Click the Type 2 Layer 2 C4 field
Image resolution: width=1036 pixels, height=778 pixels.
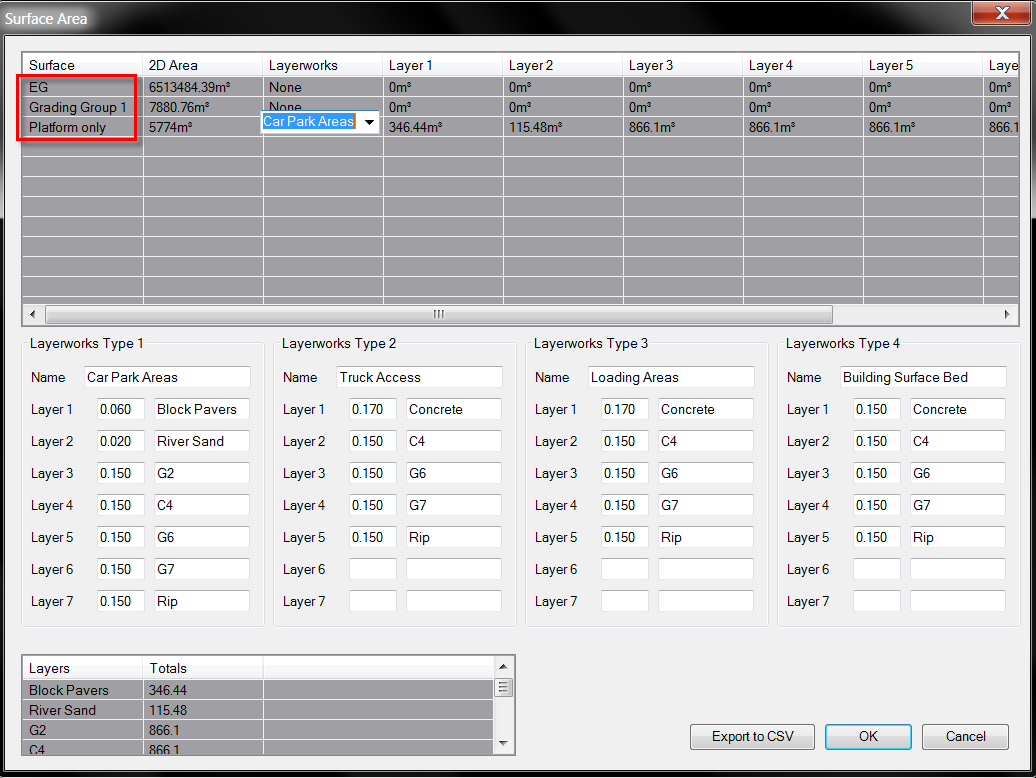pyautogui.click(x=454, y=441)
